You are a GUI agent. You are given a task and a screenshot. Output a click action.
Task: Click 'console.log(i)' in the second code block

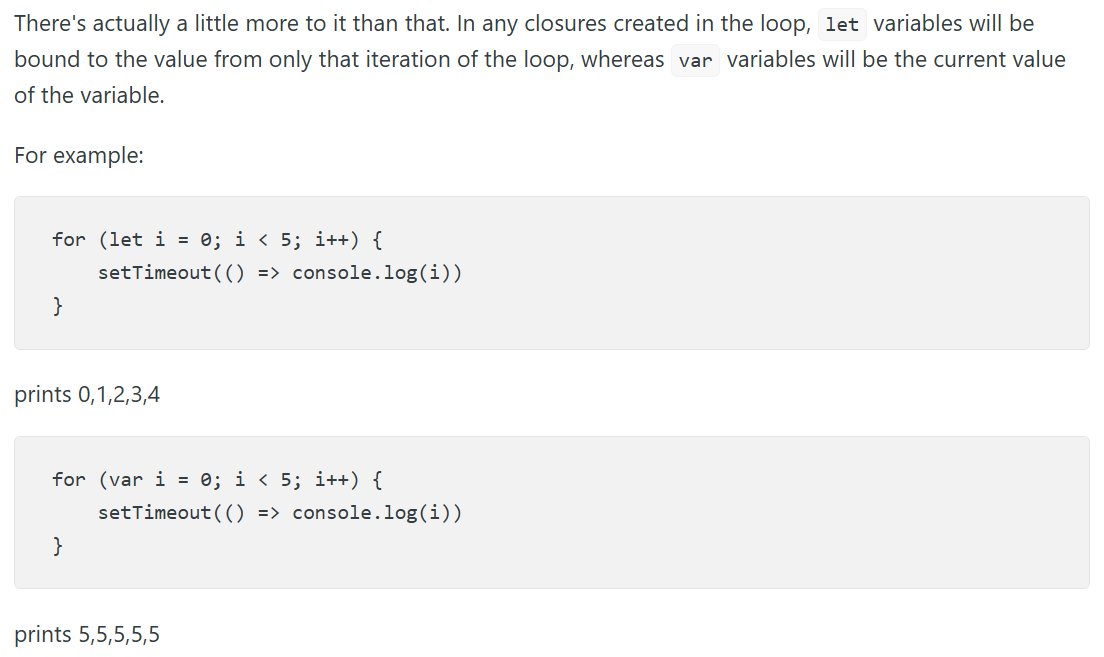377,513
